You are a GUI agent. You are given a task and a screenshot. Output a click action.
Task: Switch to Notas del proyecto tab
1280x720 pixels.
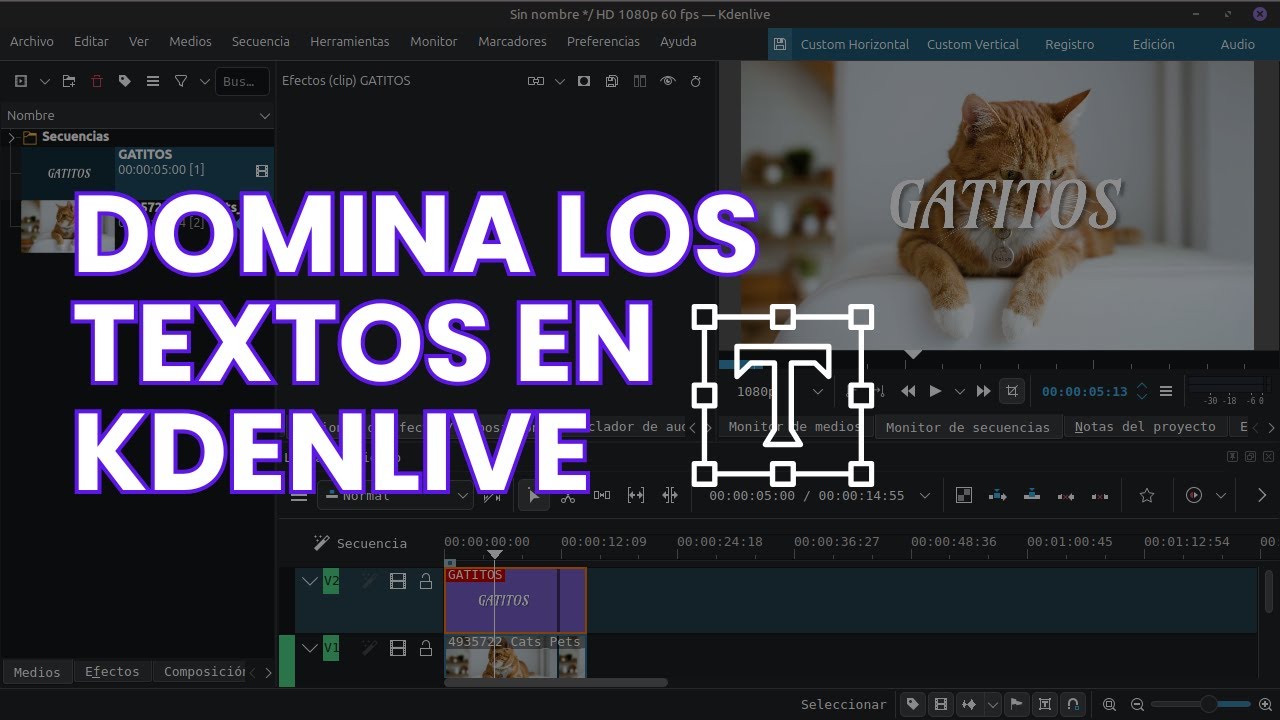[1145, 427]
